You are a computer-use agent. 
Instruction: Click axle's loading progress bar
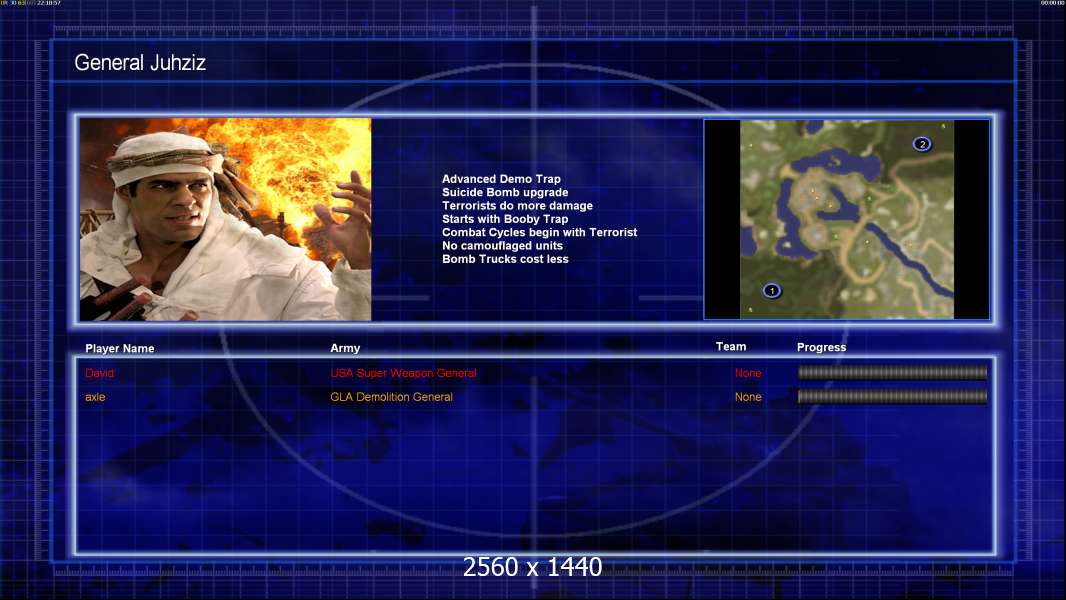(893, 396)
